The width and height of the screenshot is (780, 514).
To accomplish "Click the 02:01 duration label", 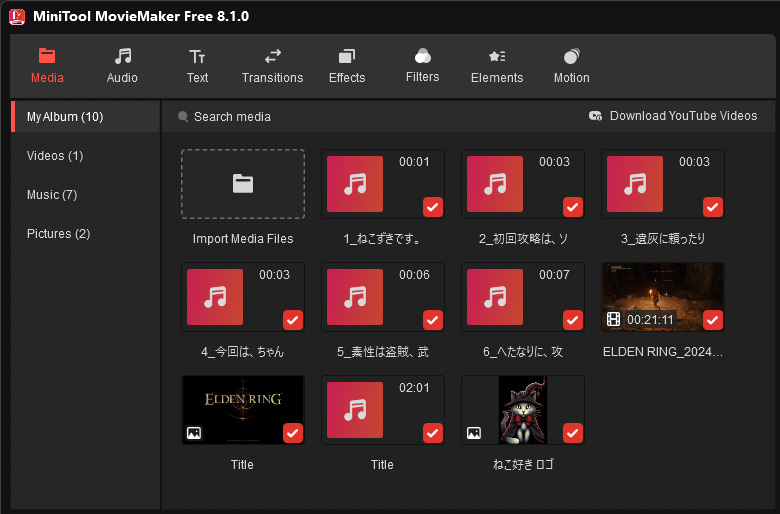I will (x=414, y=388).
